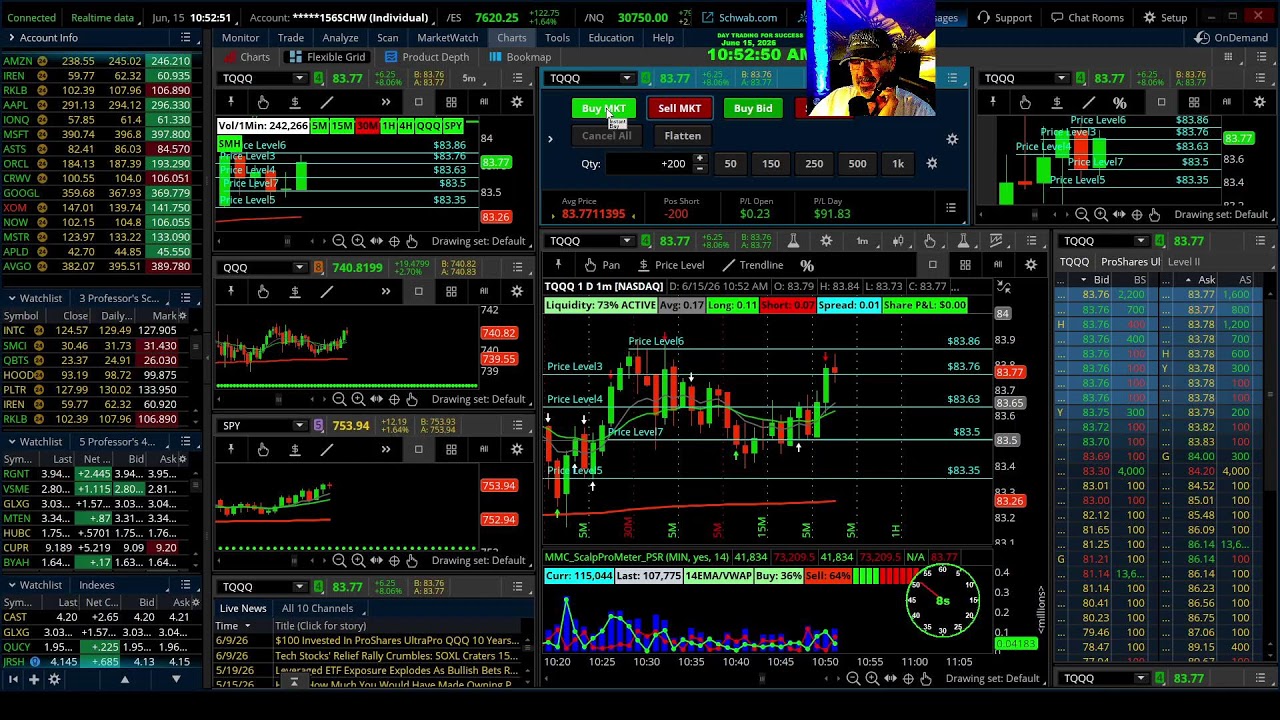Click crosshair icon below main TQQQ chart

coord(908,679)
